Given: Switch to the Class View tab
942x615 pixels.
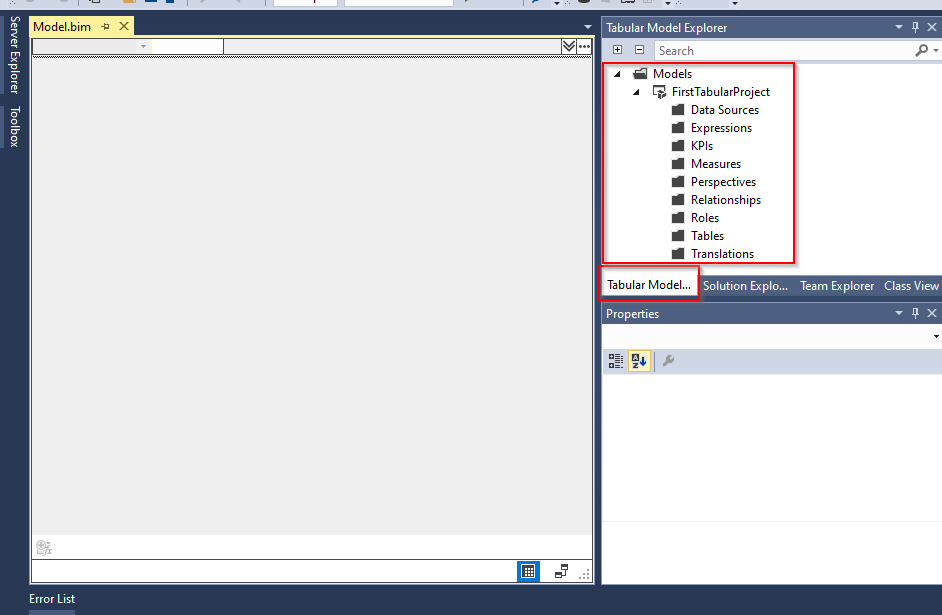Looking at the screenshot, I should click(x=911, y=286).
